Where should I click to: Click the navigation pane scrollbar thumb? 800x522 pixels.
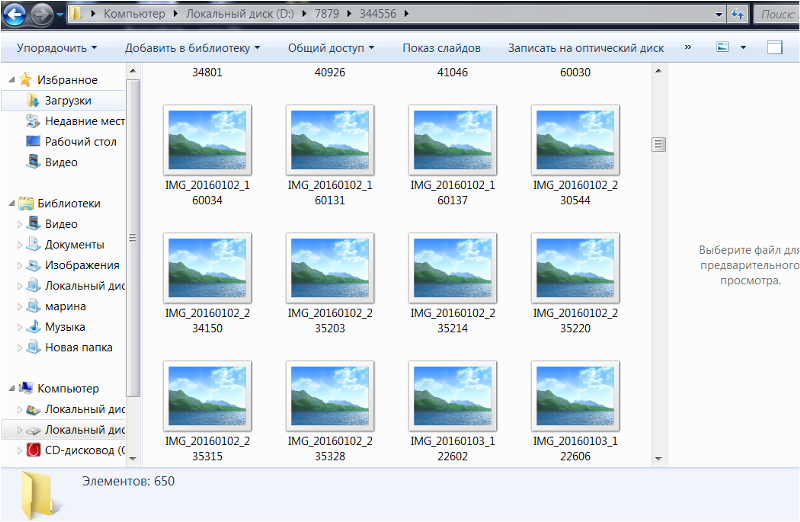(x=133, y=237)
